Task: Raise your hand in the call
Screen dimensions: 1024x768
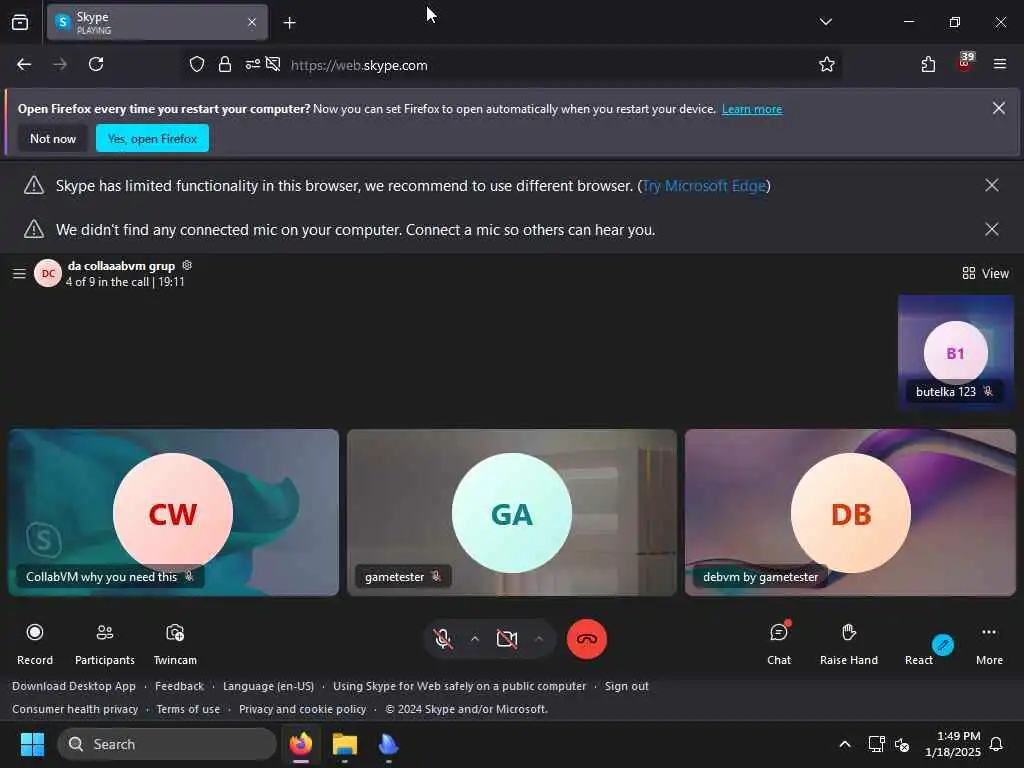Action: tap(848, 643)
